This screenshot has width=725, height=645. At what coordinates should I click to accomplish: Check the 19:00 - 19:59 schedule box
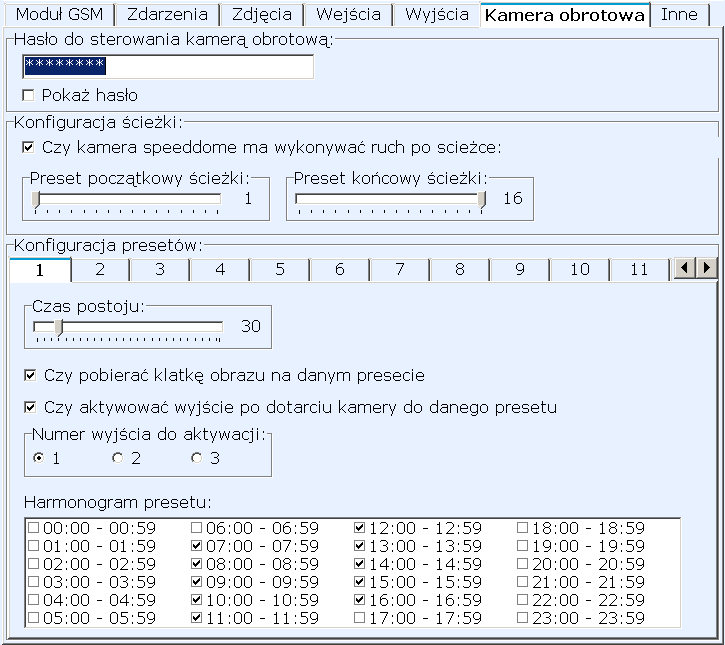coord(522,546)
